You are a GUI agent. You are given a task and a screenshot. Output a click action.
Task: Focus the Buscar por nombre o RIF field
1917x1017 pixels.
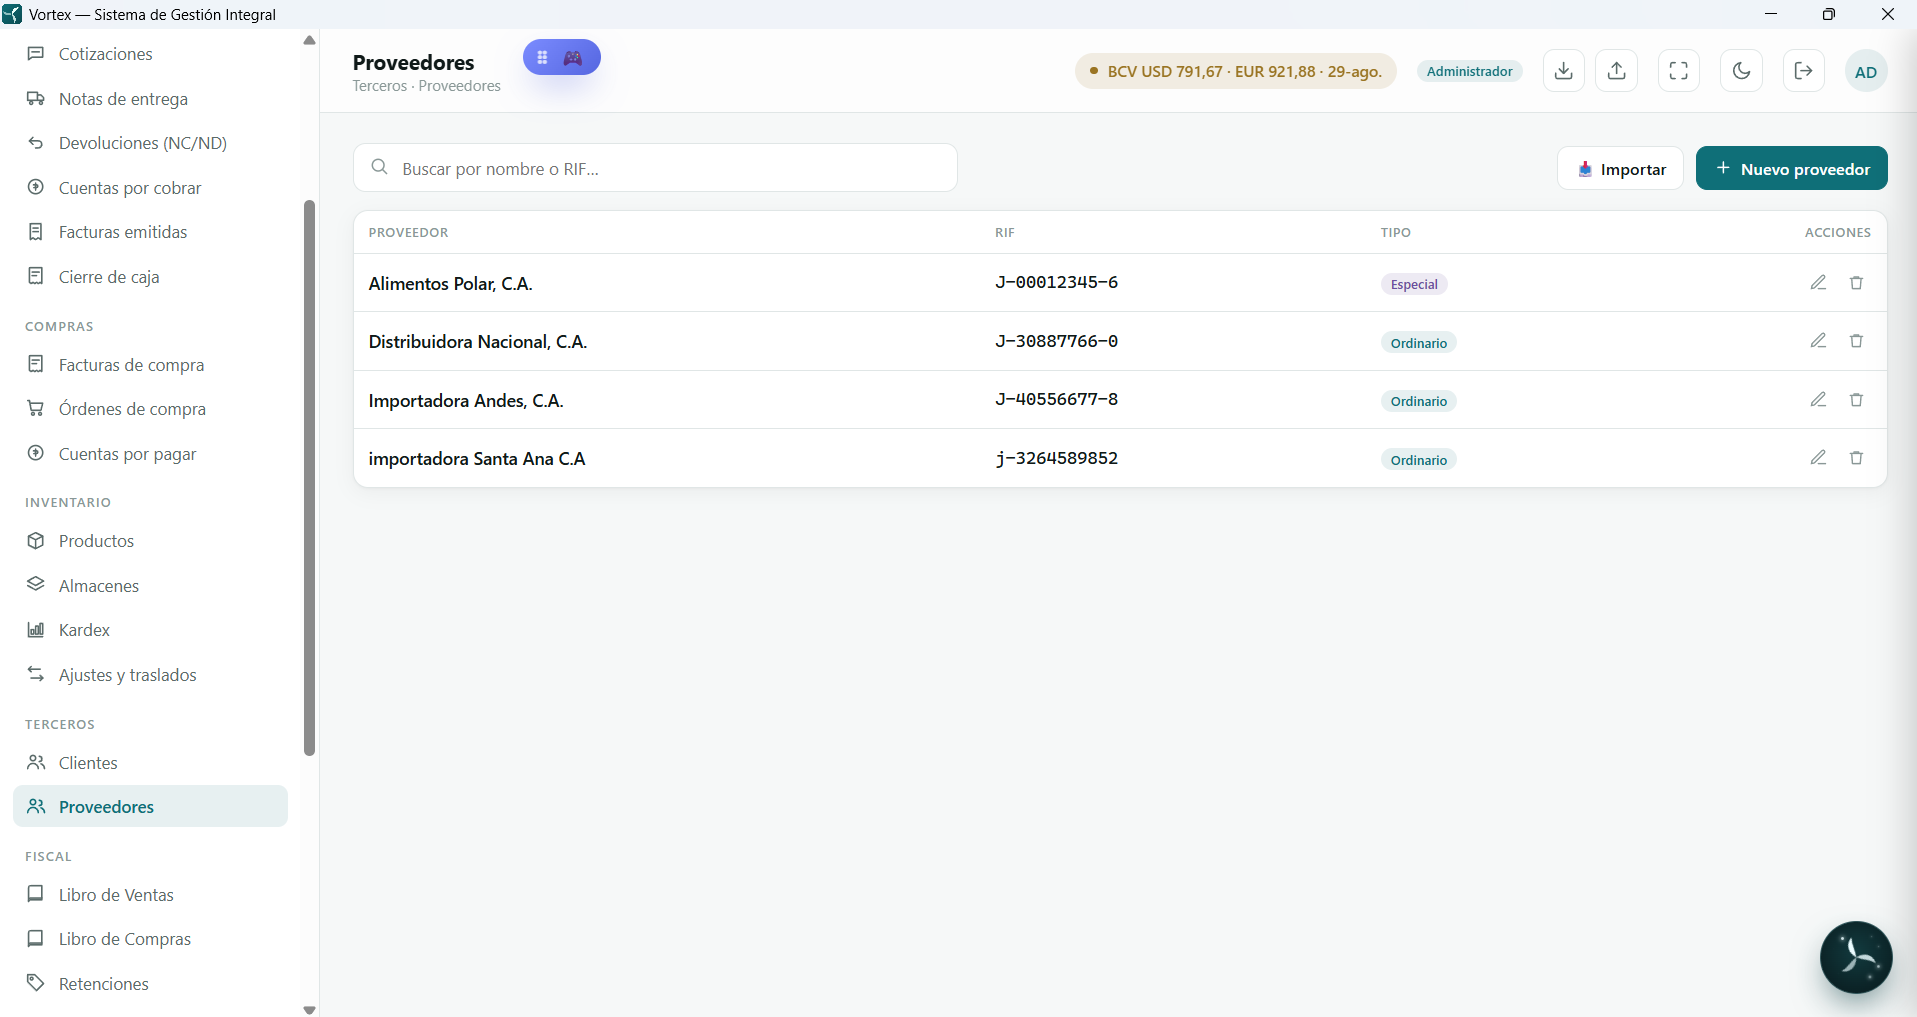pos(655,168)
